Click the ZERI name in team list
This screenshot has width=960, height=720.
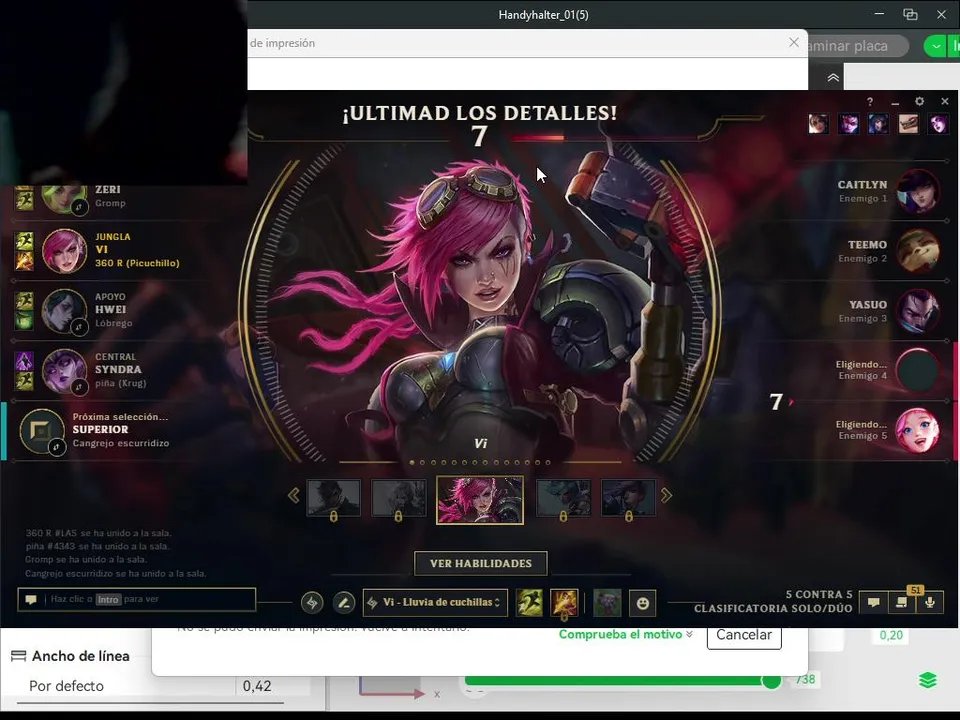coord(108,190)
